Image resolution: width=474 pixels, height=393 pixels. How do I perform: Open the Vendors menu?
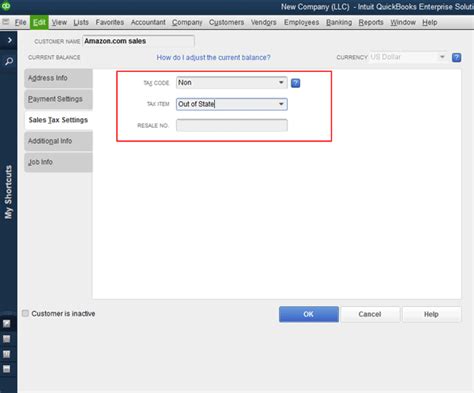[x=264, y=22]
